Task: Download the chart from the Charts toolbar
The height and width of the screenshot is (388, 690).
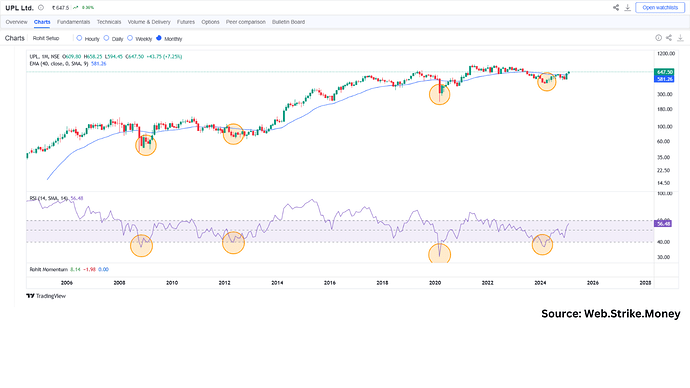Action: pos(680,38)
